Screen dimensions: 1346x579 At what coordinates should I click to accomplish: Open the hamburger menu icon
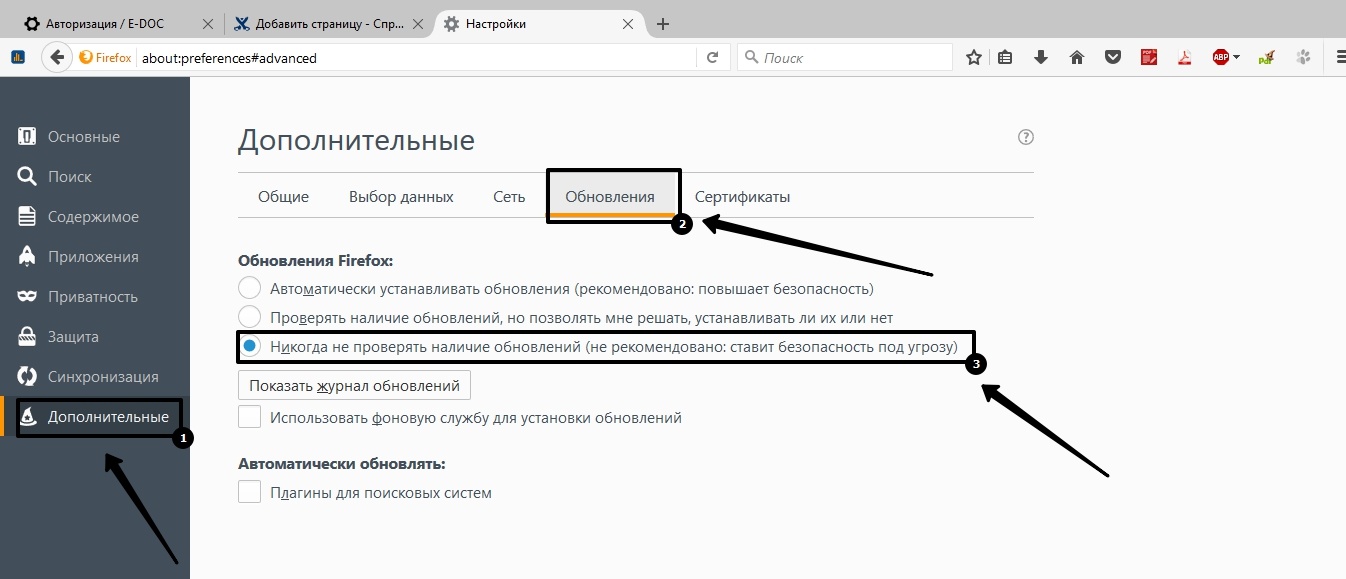pyautogui.click(x=1338, y=58)
